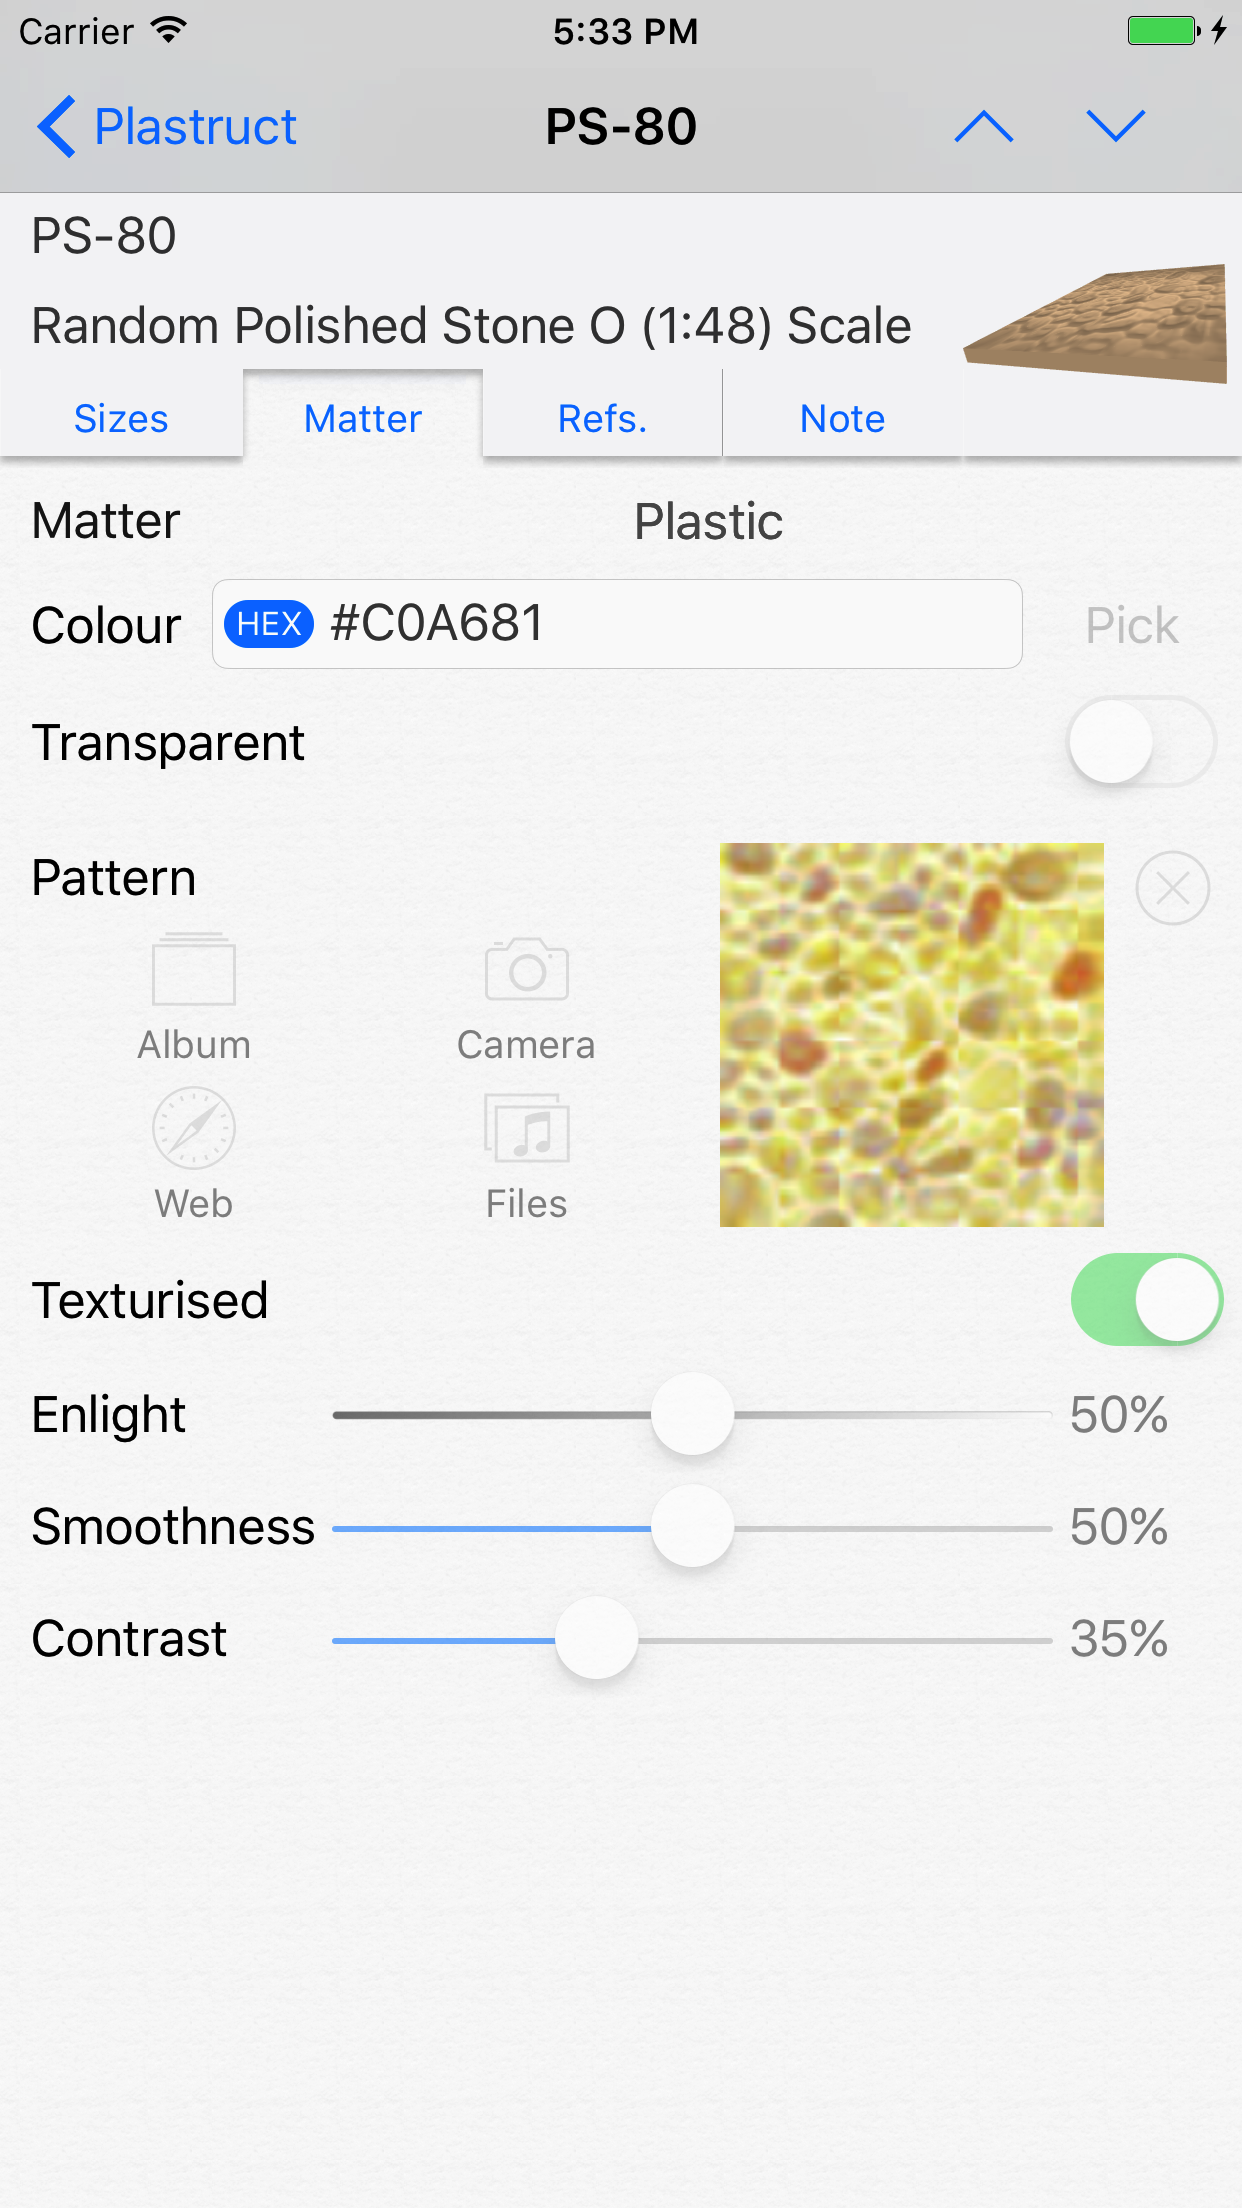Go to next item with down arrow
The height and width of the screenshot is (2208, 1242).
1115,127
